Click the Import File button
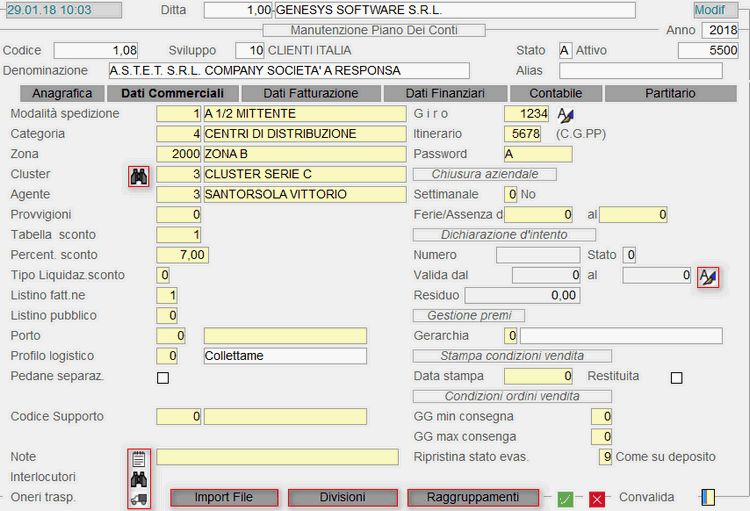This screenshot has height=511, width=750. pyautogui.click(x=223, y=497)
